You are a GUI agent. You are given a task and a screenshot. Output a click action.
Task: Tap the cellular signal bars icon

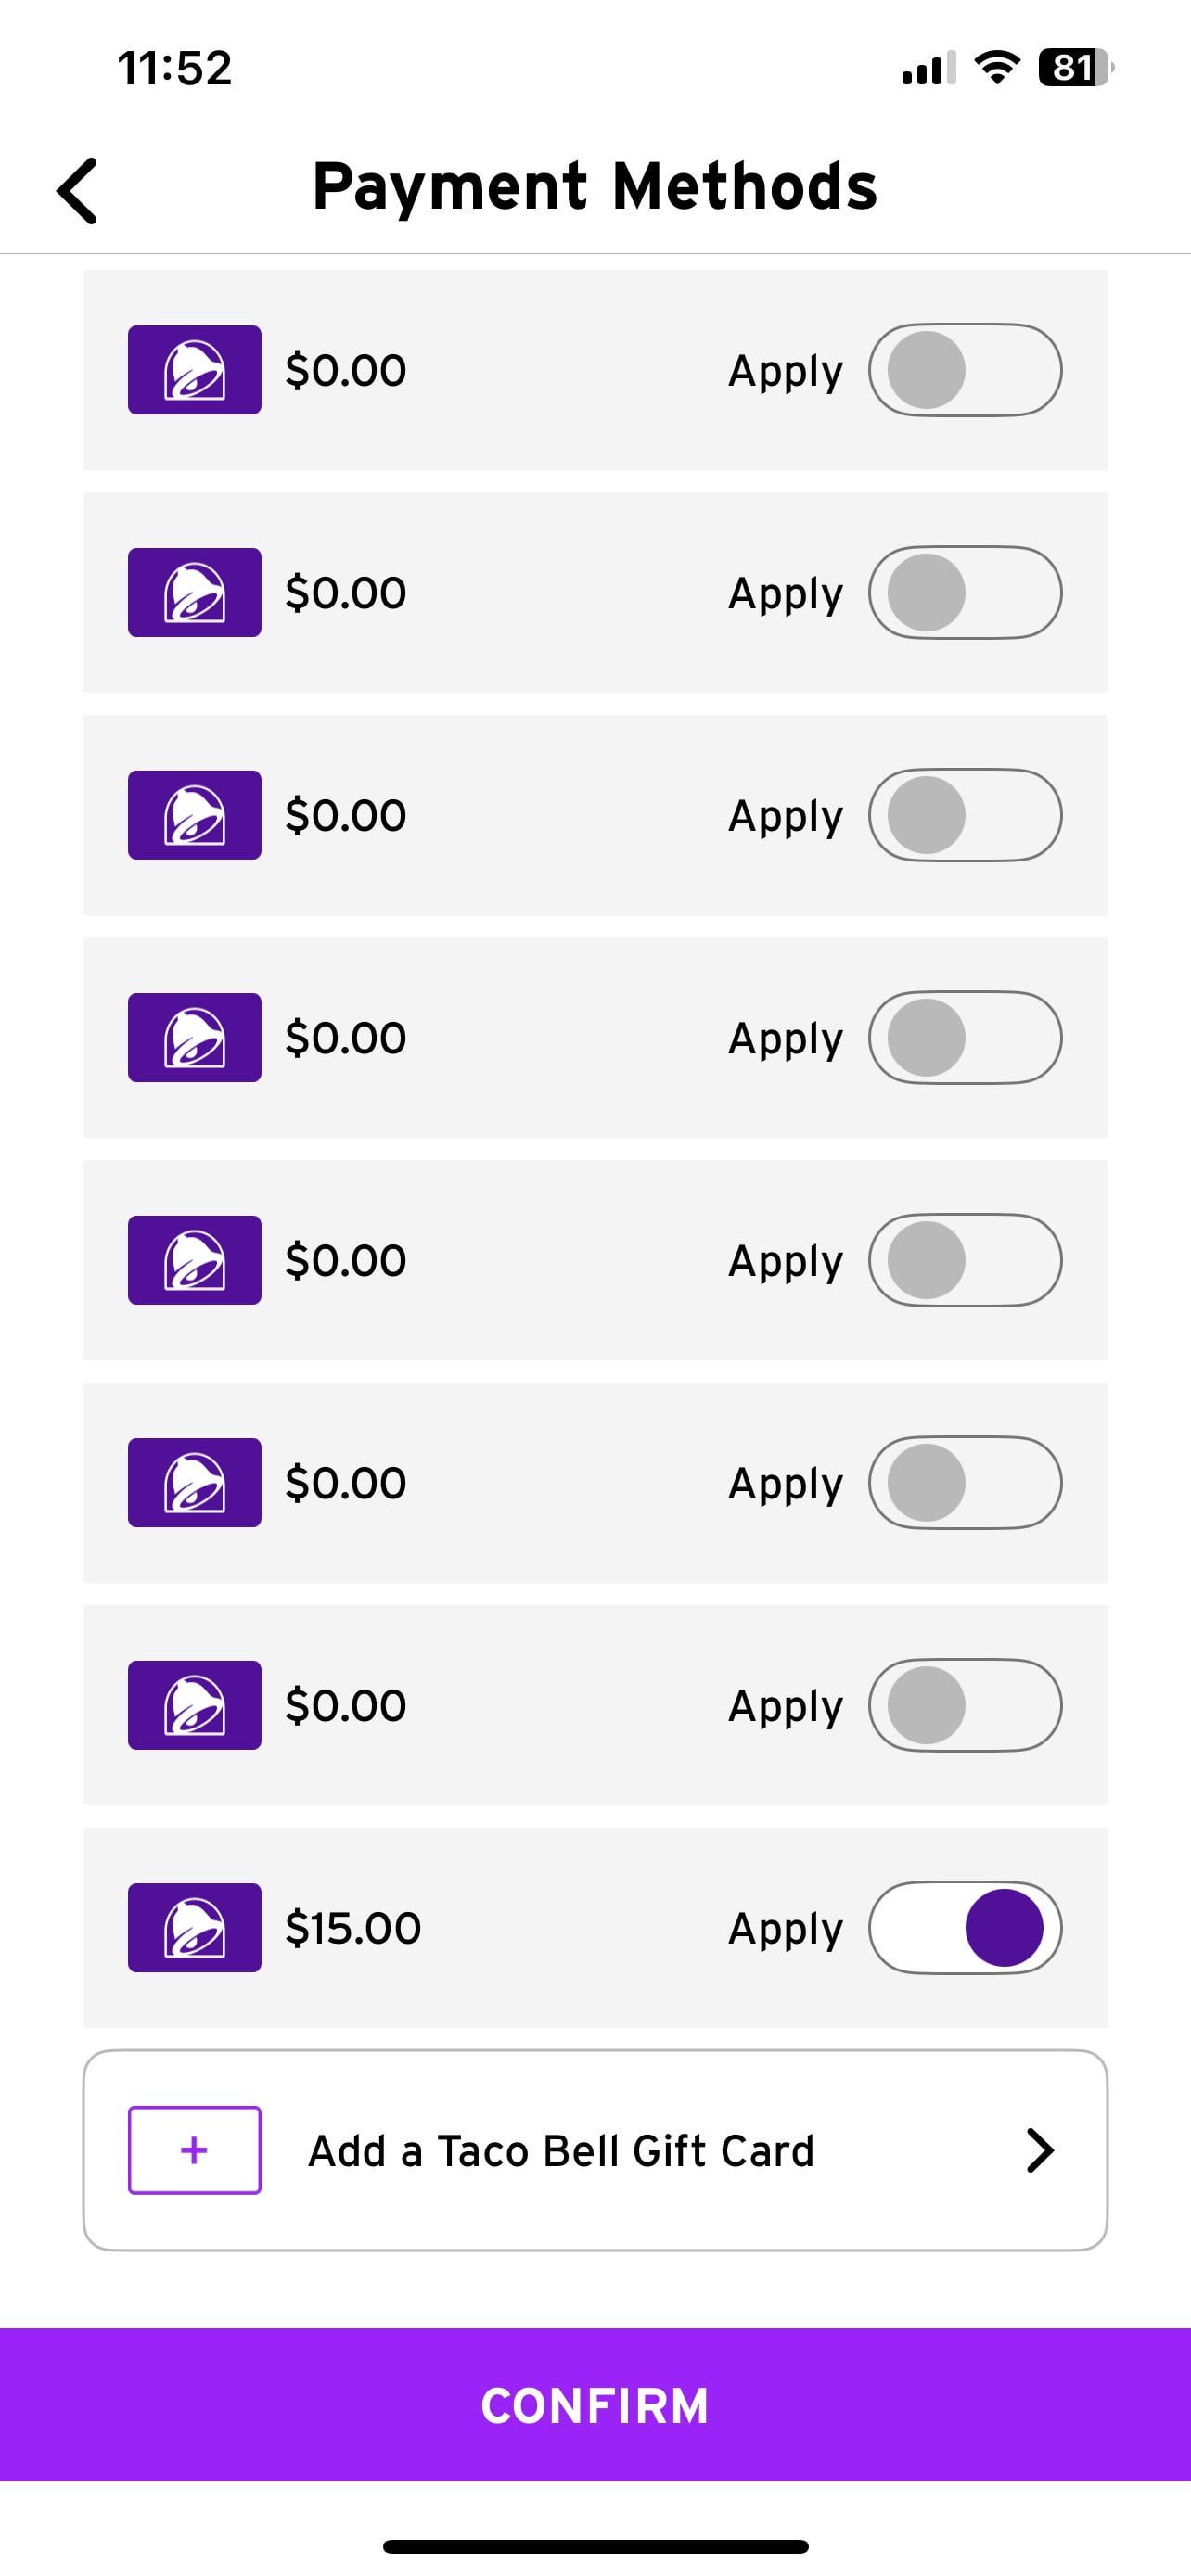pyautogui.click(x=928, y=68)
